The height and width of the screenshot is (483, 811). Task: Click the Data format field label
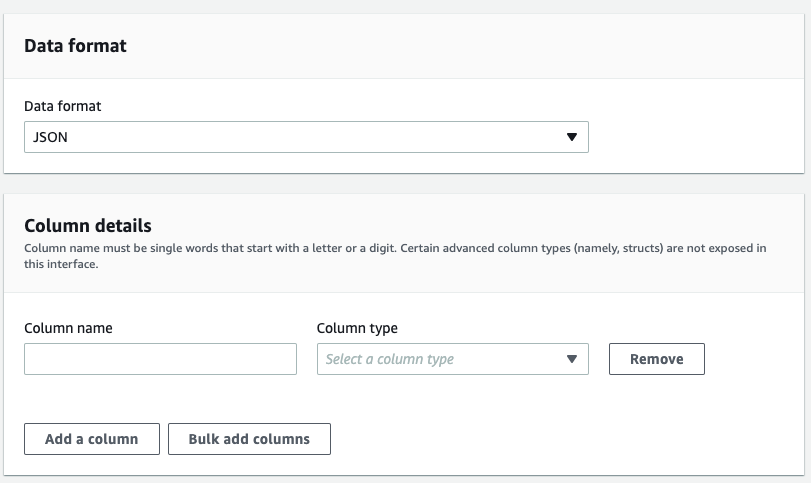click(x=62, y=106)
